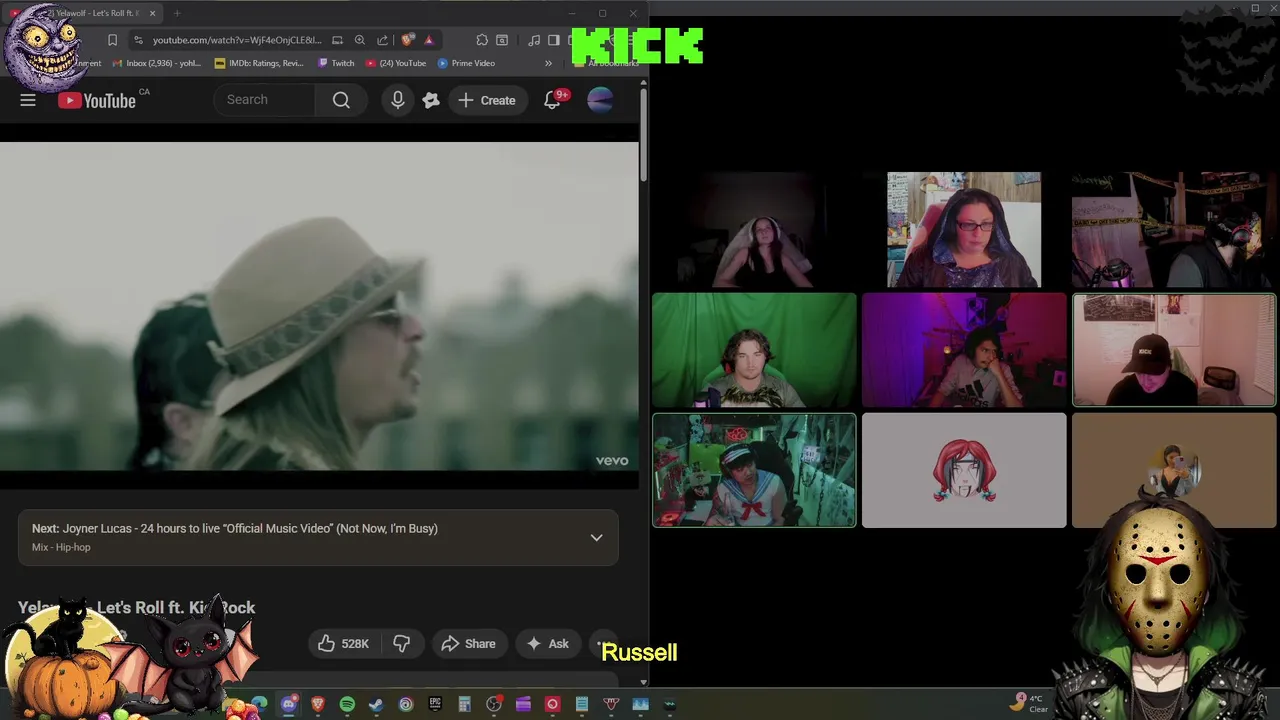Screen dimensions: 1280x720
Task: Bookmark this page in the address bar
Action: 112,40
